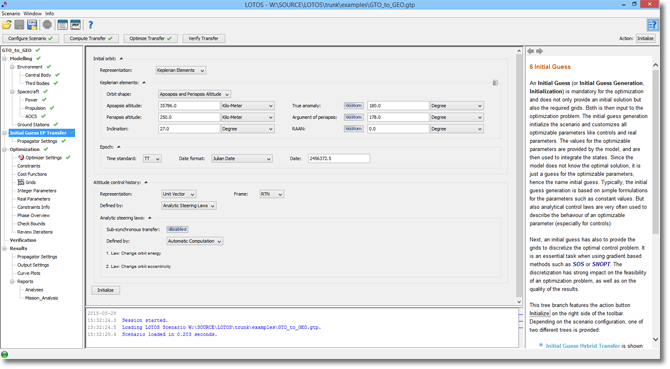This screenshot has height=369, width=670.
Task: Open the Scenario menu
Action: point(11,13)
